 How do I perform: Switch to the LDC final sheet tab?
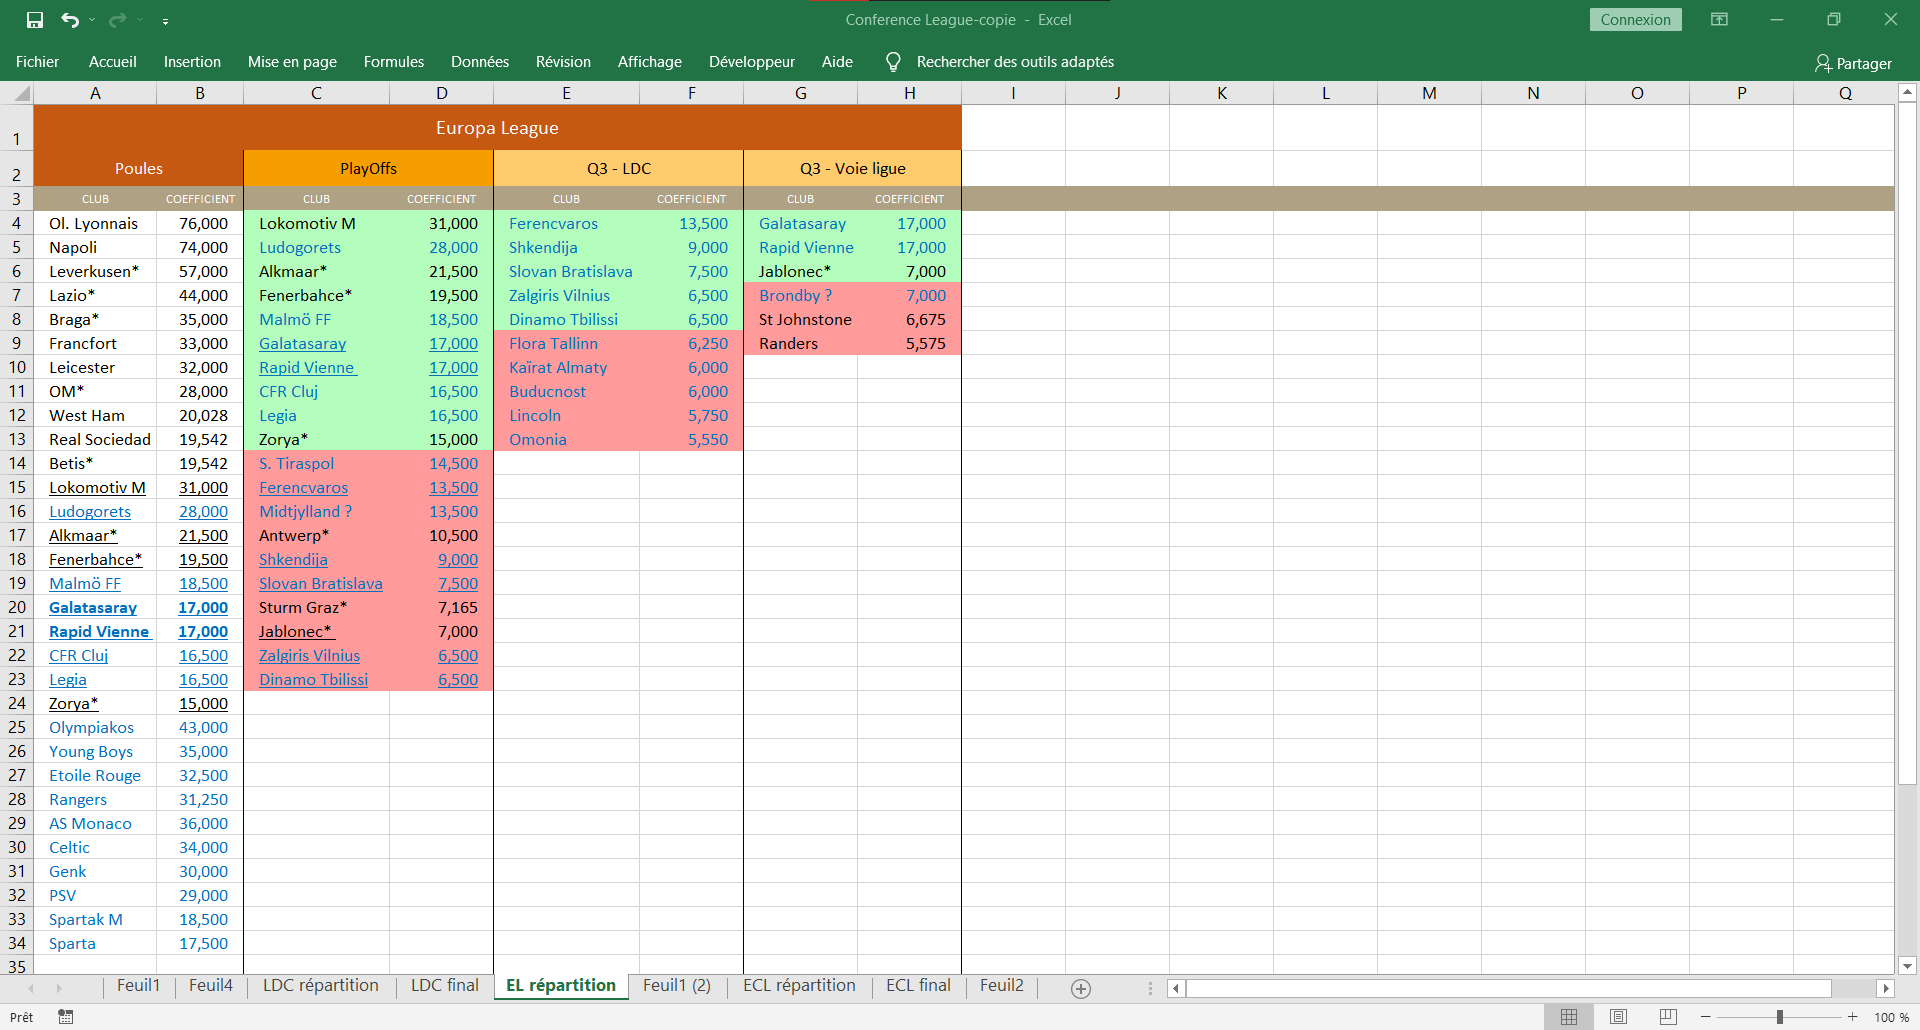coord(445,986)
